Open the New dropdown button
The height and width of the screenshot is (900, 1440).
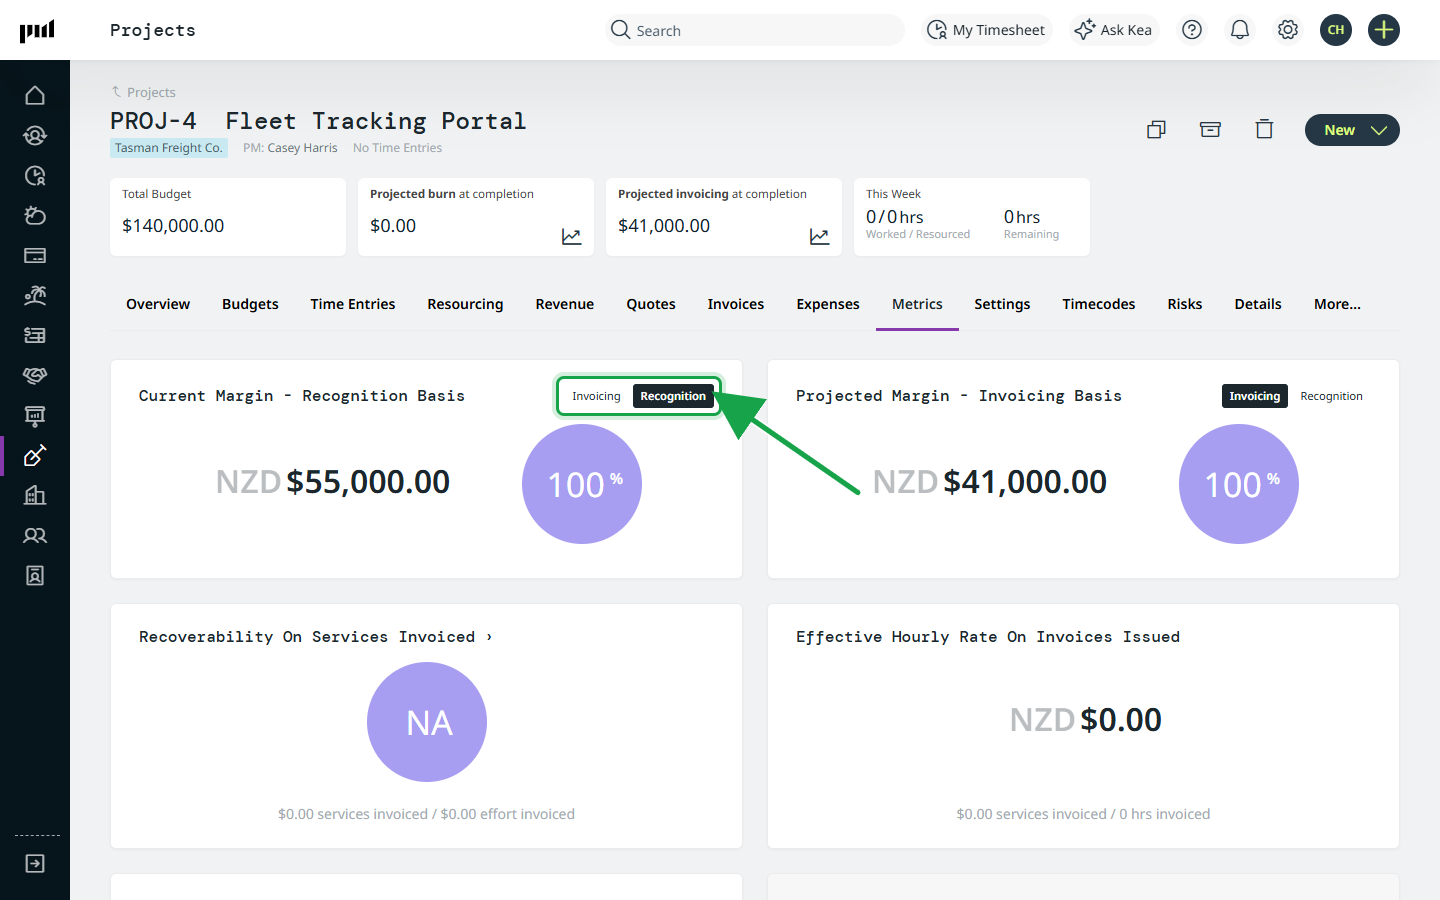click(x=1352, y=130)
